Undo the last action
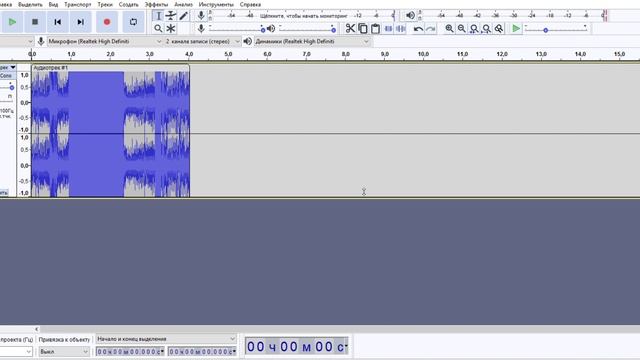640x360 pixels. point(418,29)
